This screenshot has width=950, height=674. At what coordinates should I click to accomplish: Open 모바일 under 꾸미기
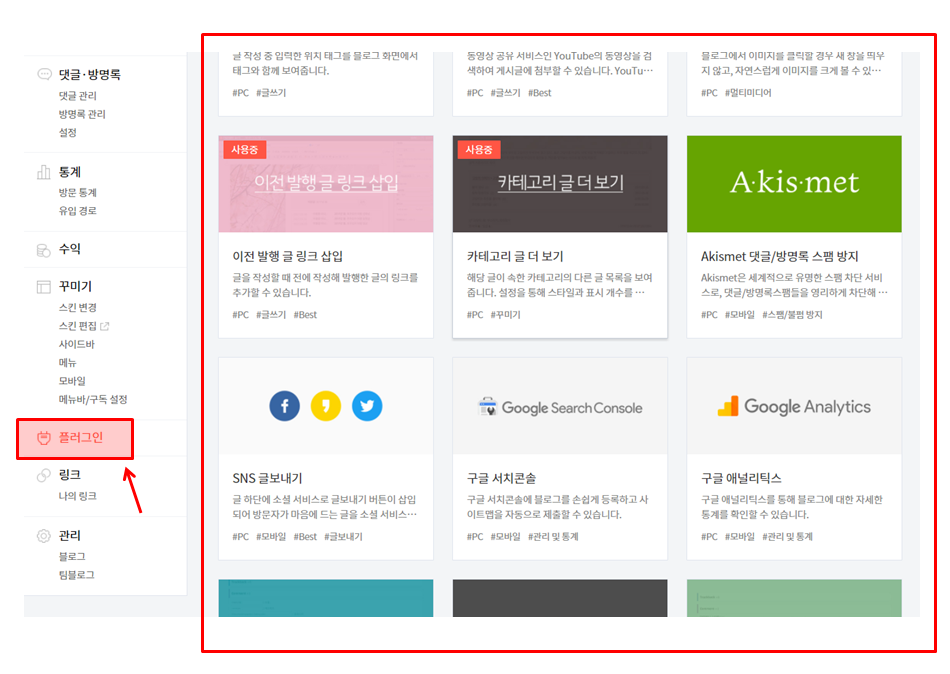72,381
